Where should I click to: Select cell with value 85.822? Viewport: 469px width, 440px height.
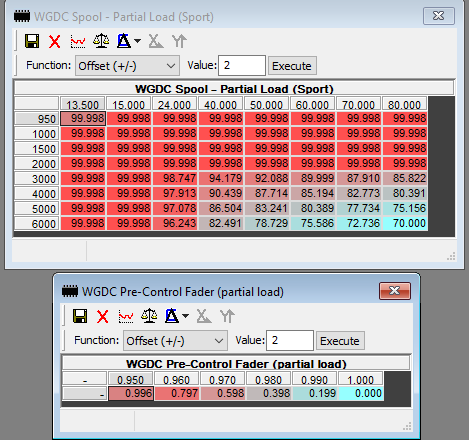pyautogui.click(x=405, y=178)
